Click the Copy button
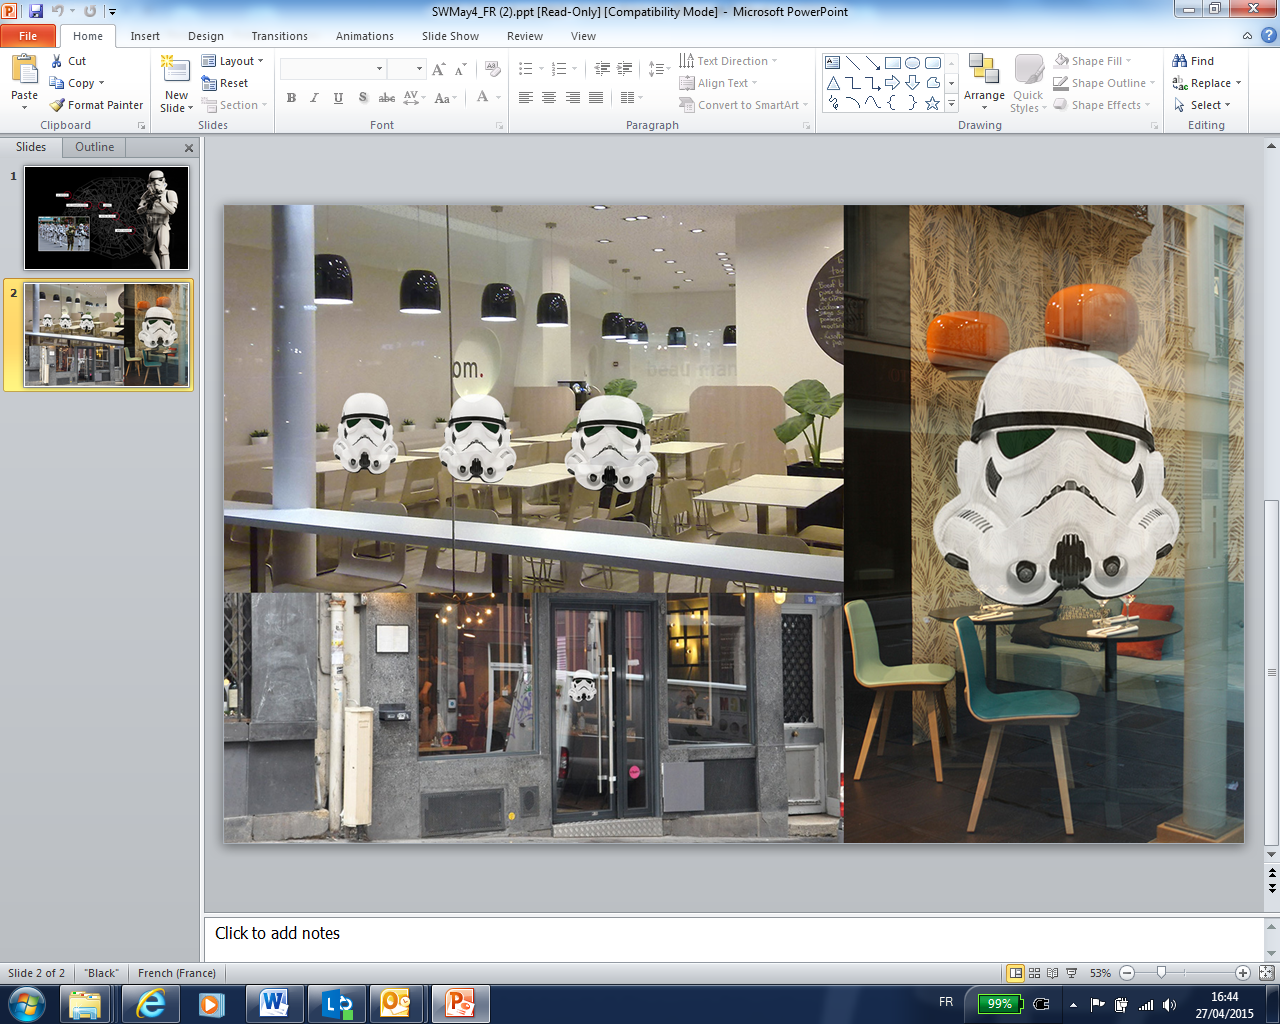This screenshot has width=1280, height=1024. (78, 83)
